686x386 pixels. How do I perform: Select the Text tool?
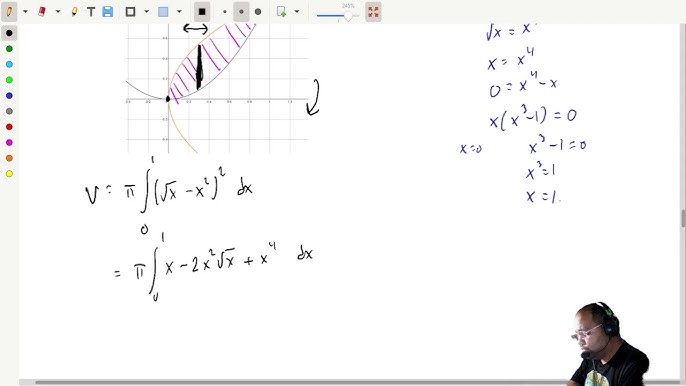point(91,12)
